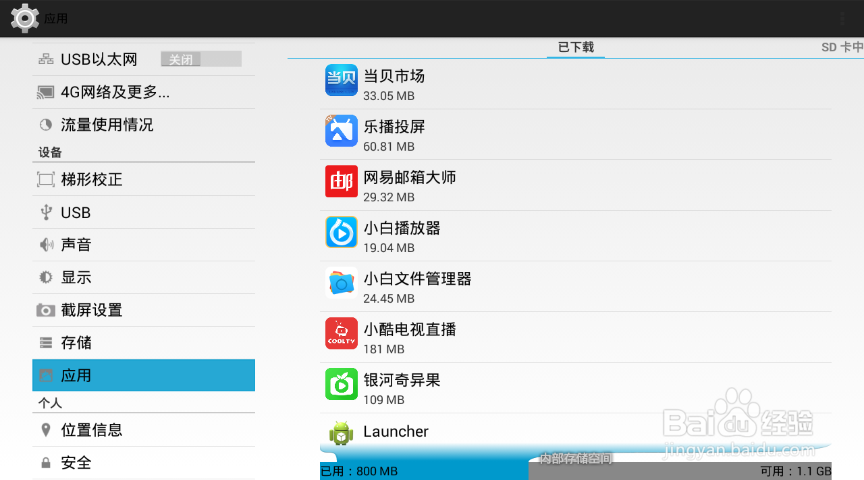Open 存储 settings
Screen dimensions: 864x480
[144, 343]
